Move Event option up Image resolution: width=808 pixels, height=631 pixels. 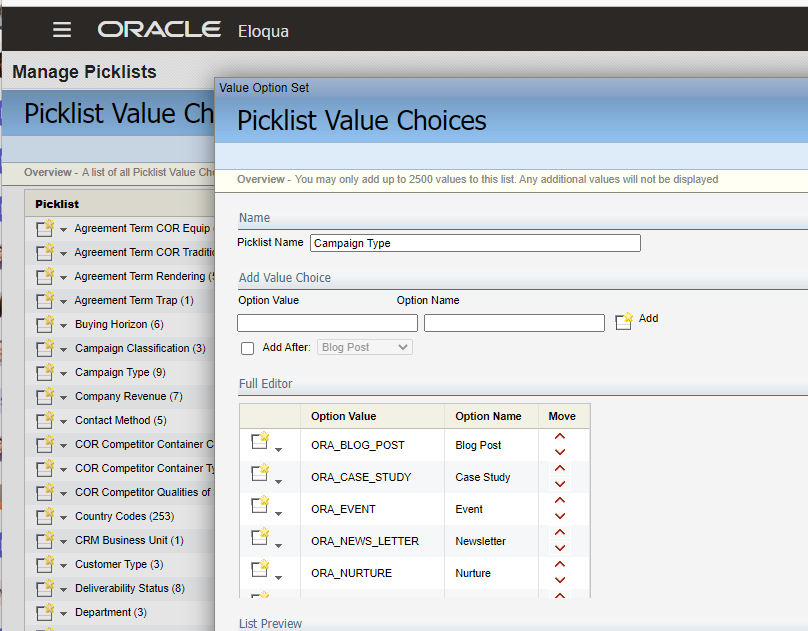pyautogui.click(x=560, y=500)
